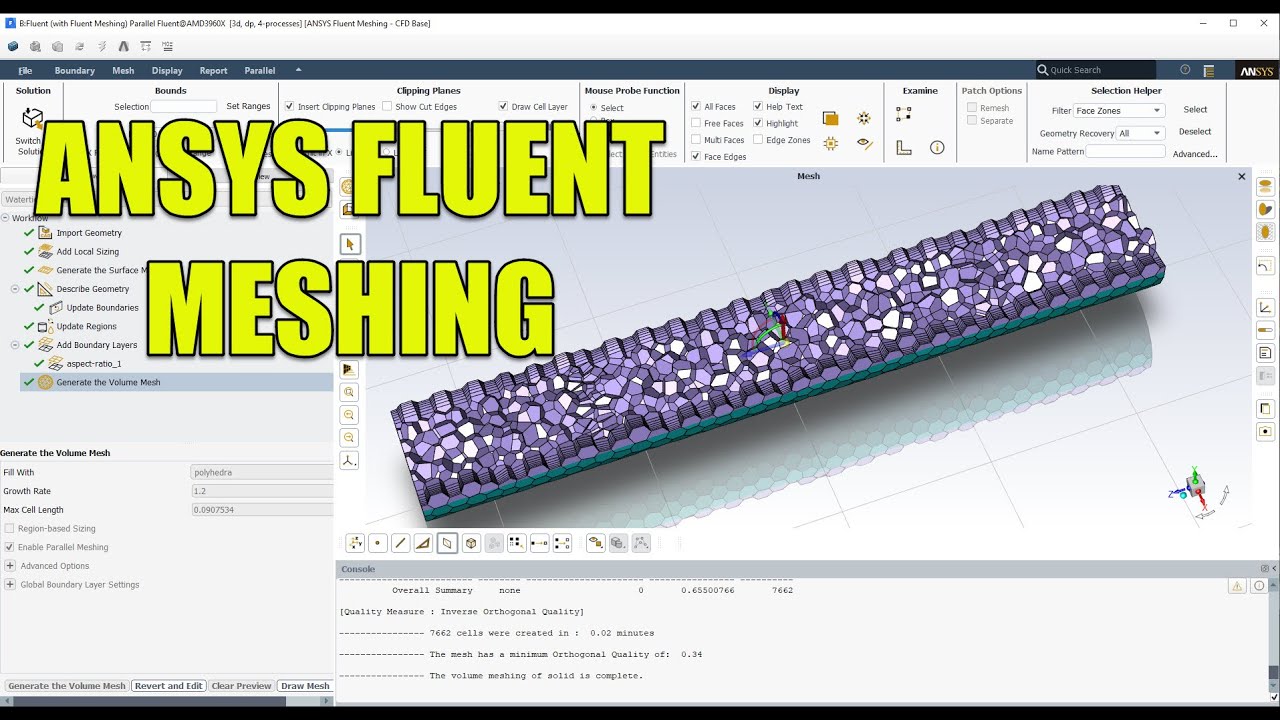This screenshot has width=1280, height=720.
Task: Toggle Insert Clipping Planes checkbox
Action: pyautogui.click(x=289, y=107)
